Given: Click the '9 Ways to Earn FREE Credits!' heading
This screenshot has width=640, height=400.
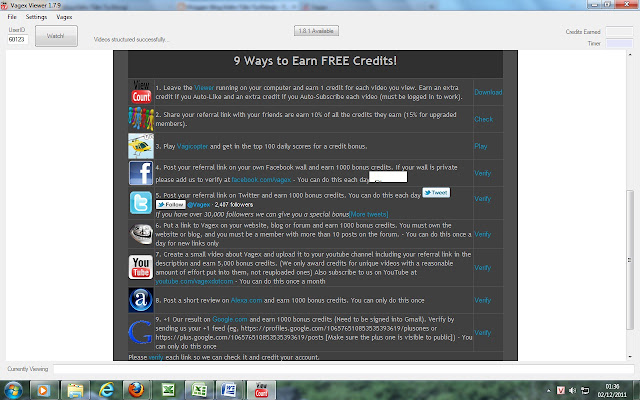Looking at the screenshot, I should pyautogui.click(x=315, y=61).
